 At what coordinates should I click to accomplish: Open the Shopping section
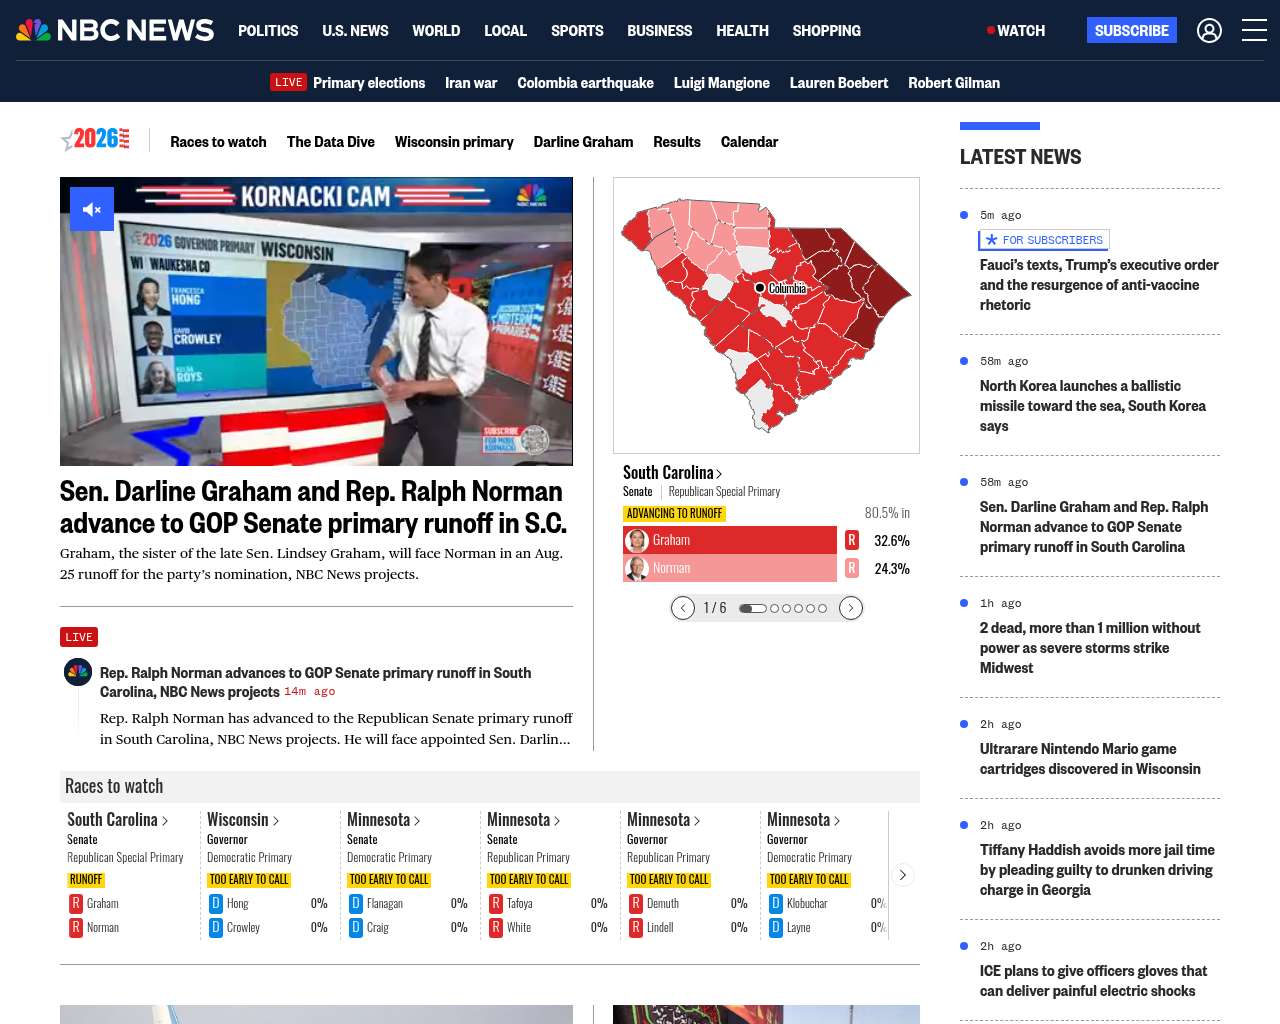pos(826,31)
